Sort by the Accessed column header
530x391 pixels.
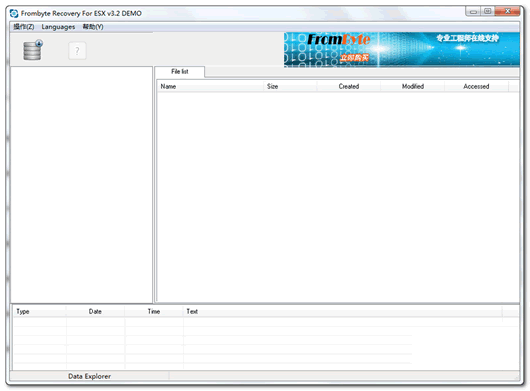click(x=476, y=87)
